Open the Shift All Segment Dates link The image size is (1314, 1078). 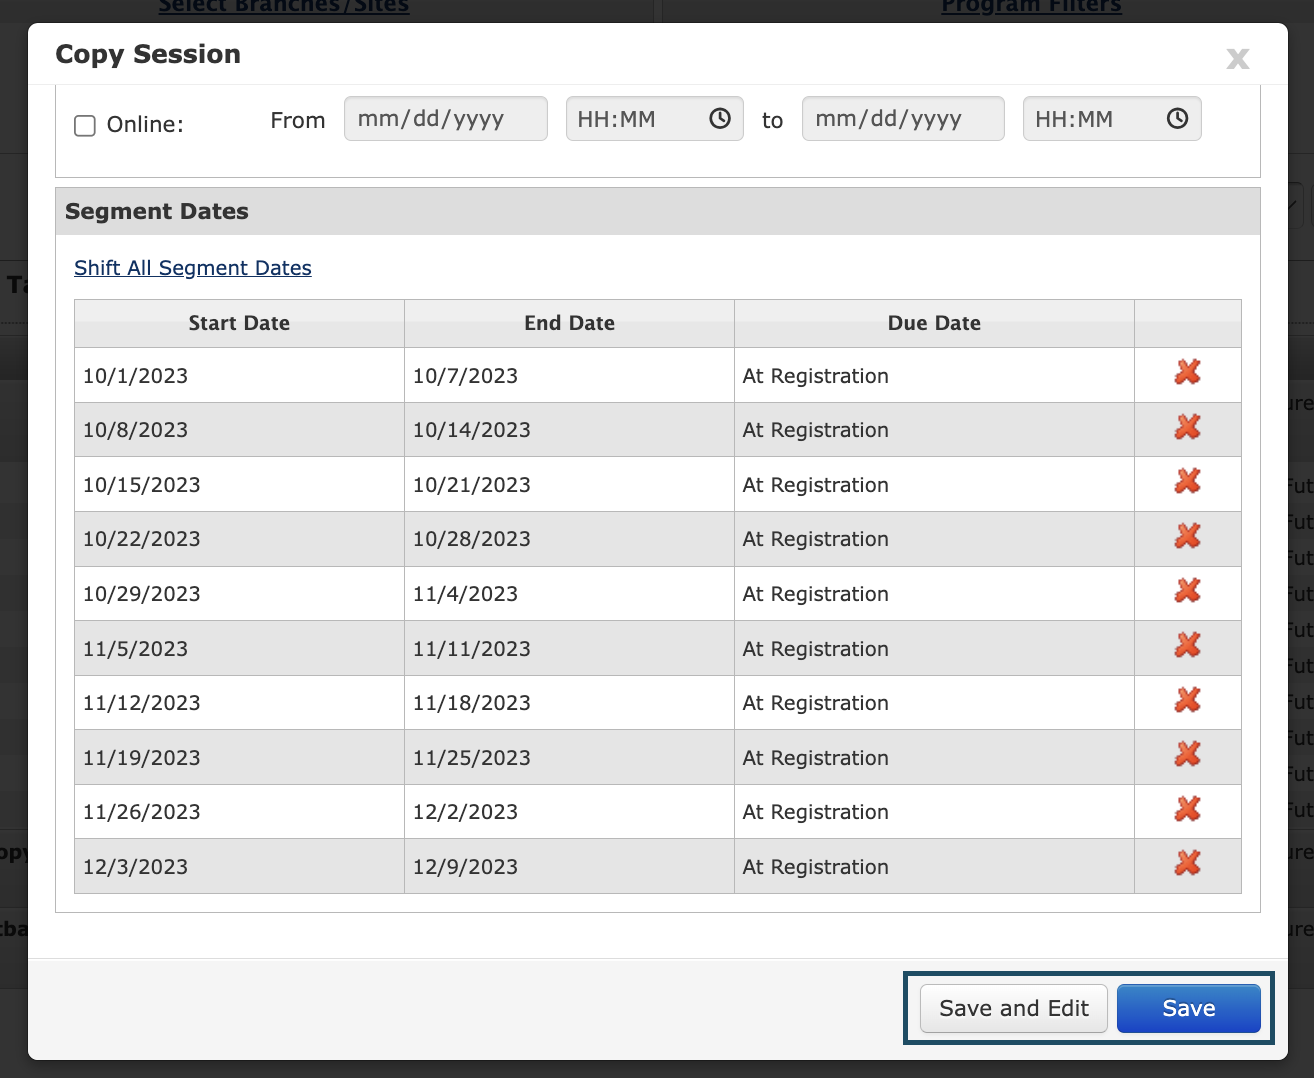pos(192,268)
